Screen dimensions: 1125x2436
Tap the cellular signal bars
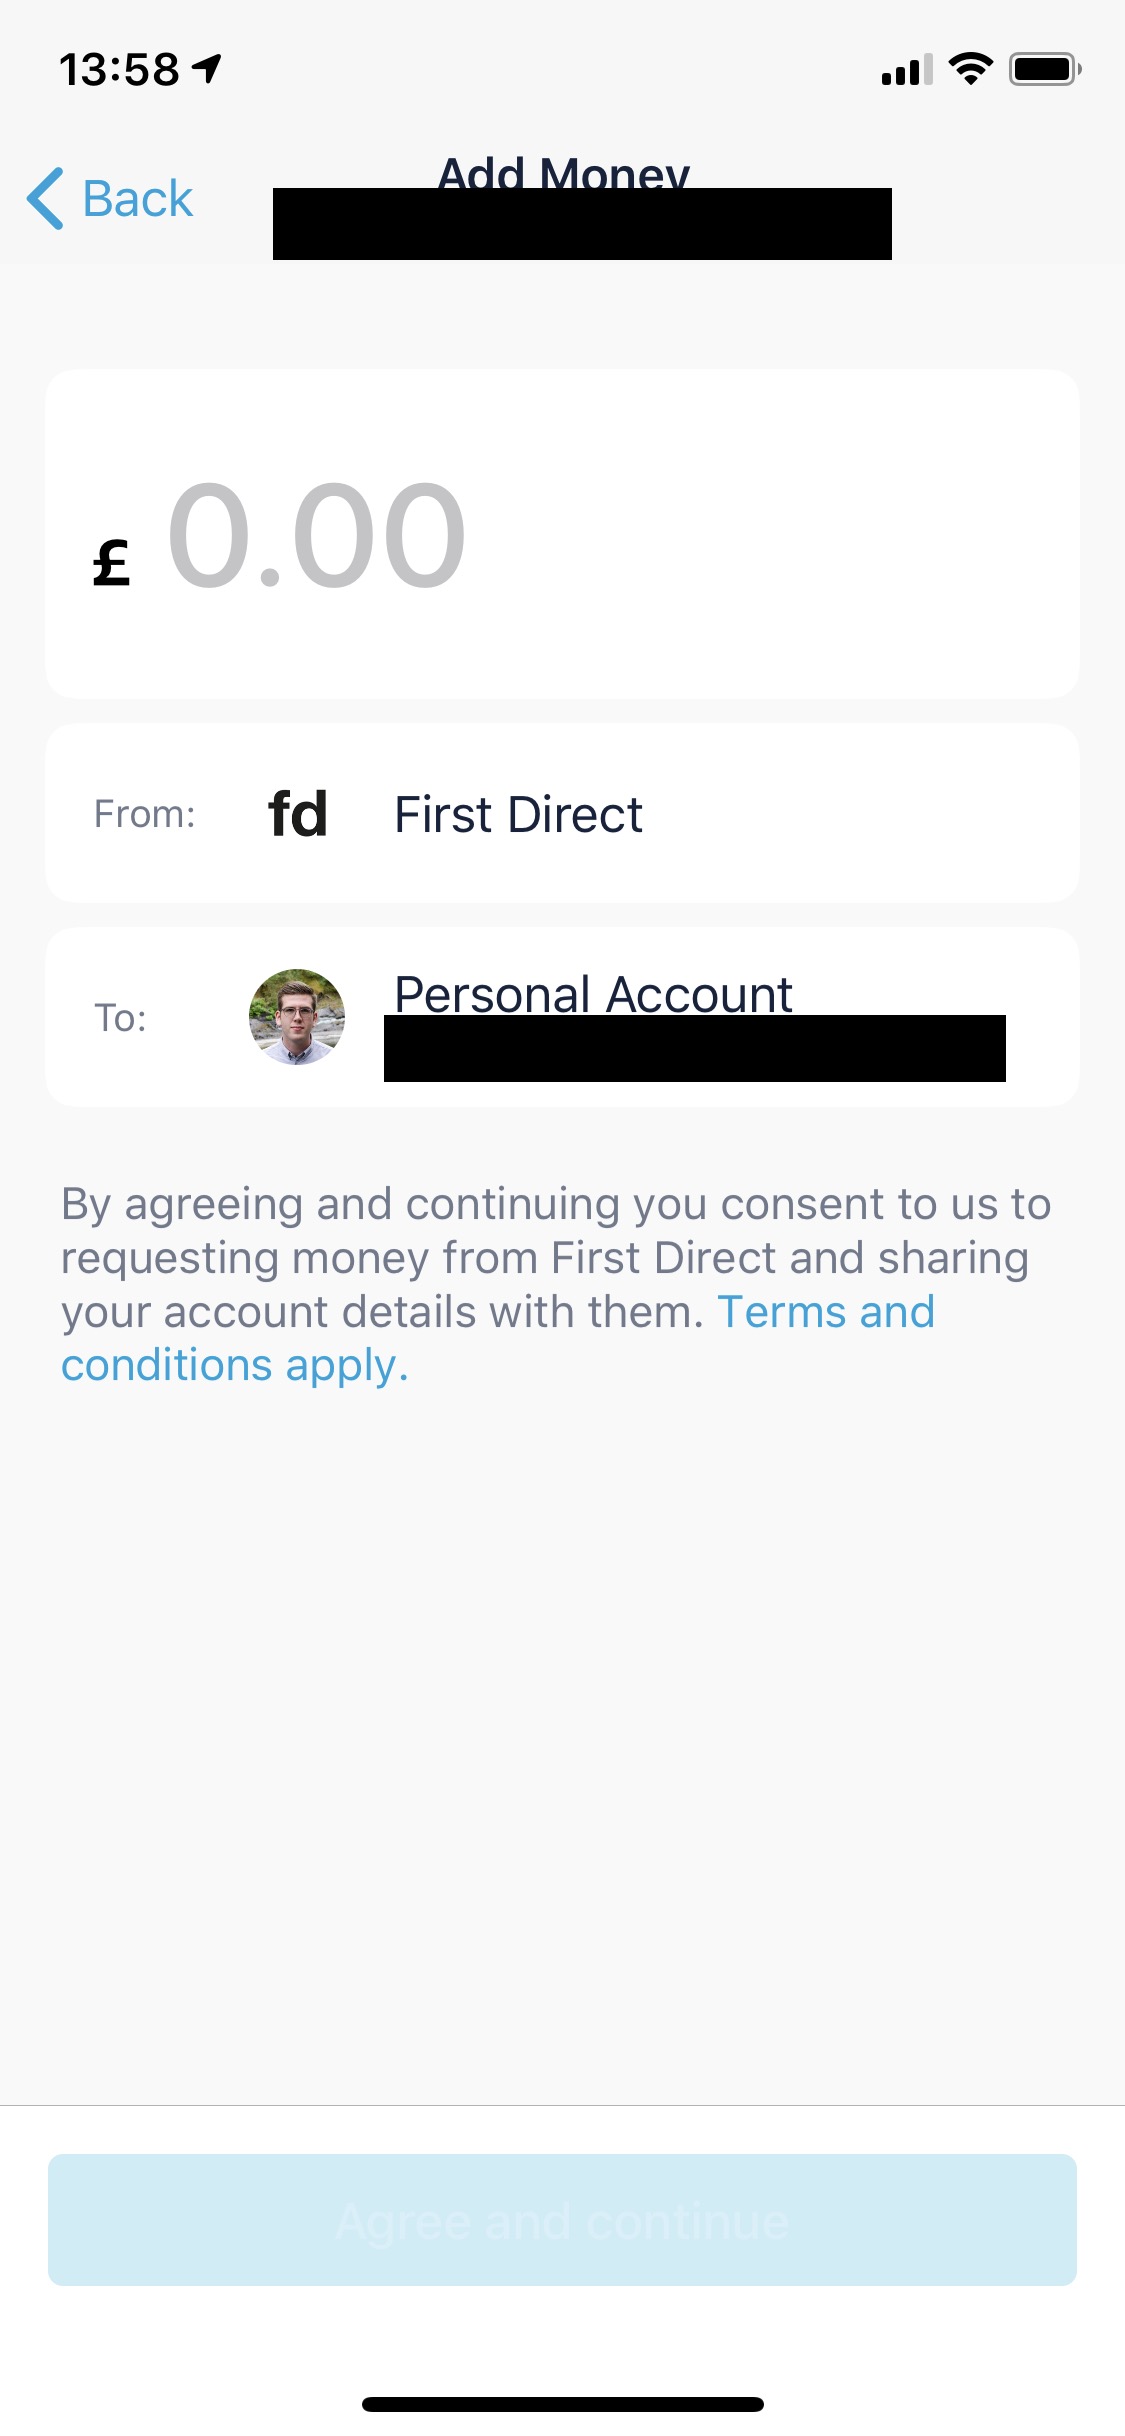pyautogui.click(x=906, y=70)
